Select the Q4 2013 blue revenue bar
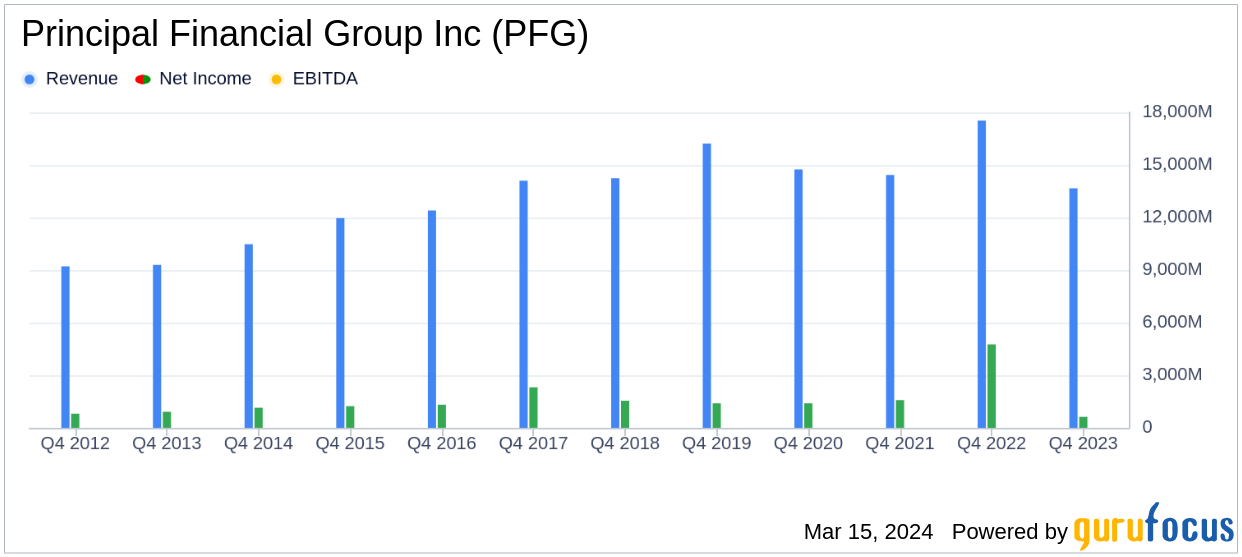The height and width of the screenshot is (557, 1242). point(157,346)
